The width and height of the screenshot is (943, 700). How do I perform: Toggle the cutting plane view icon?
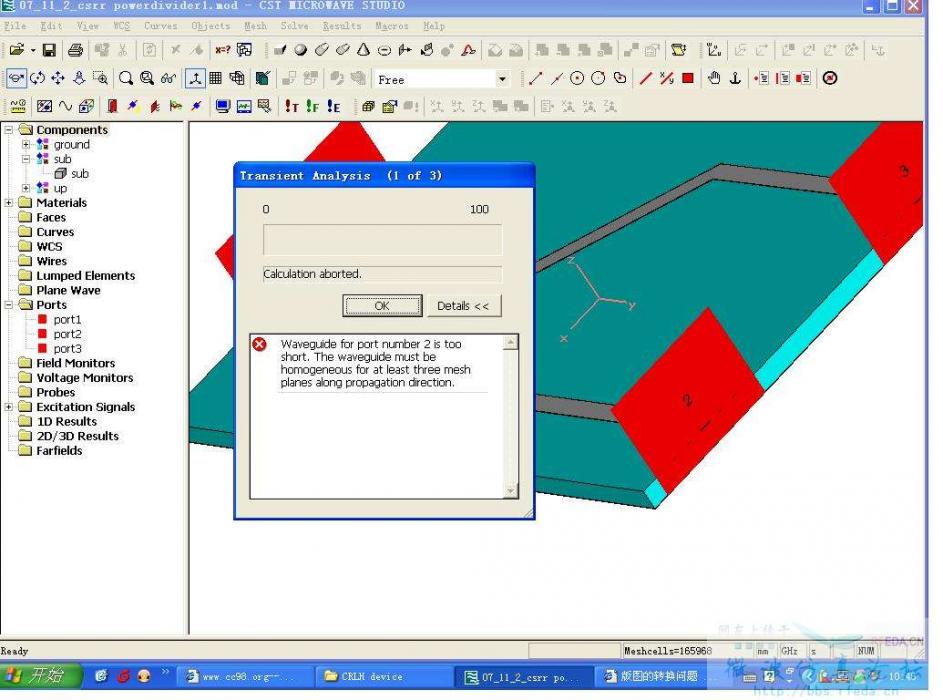coord(262,78)
